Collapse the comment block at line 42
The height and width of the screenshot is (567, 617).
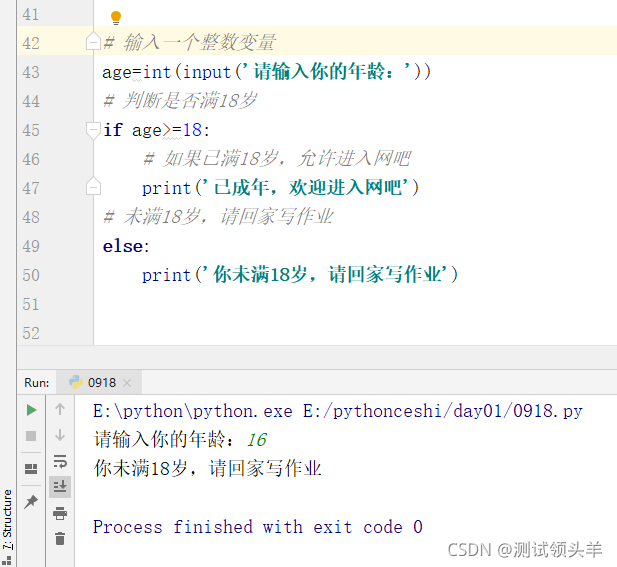click(93, 41)
